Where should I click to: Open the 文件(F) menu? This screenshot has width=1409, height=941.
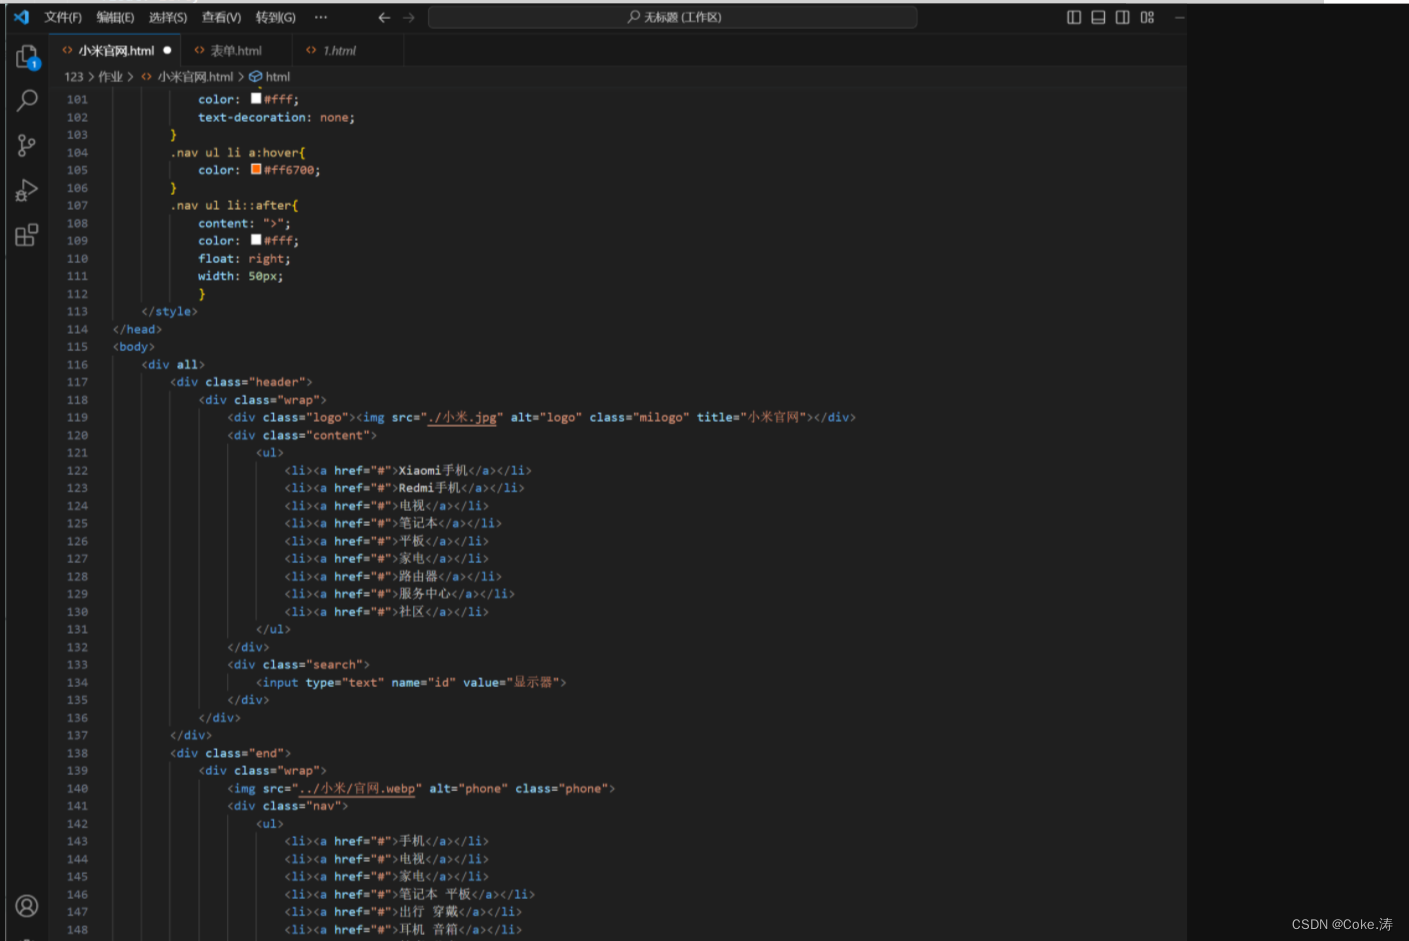pyautogui.click(x=63, y=17)
